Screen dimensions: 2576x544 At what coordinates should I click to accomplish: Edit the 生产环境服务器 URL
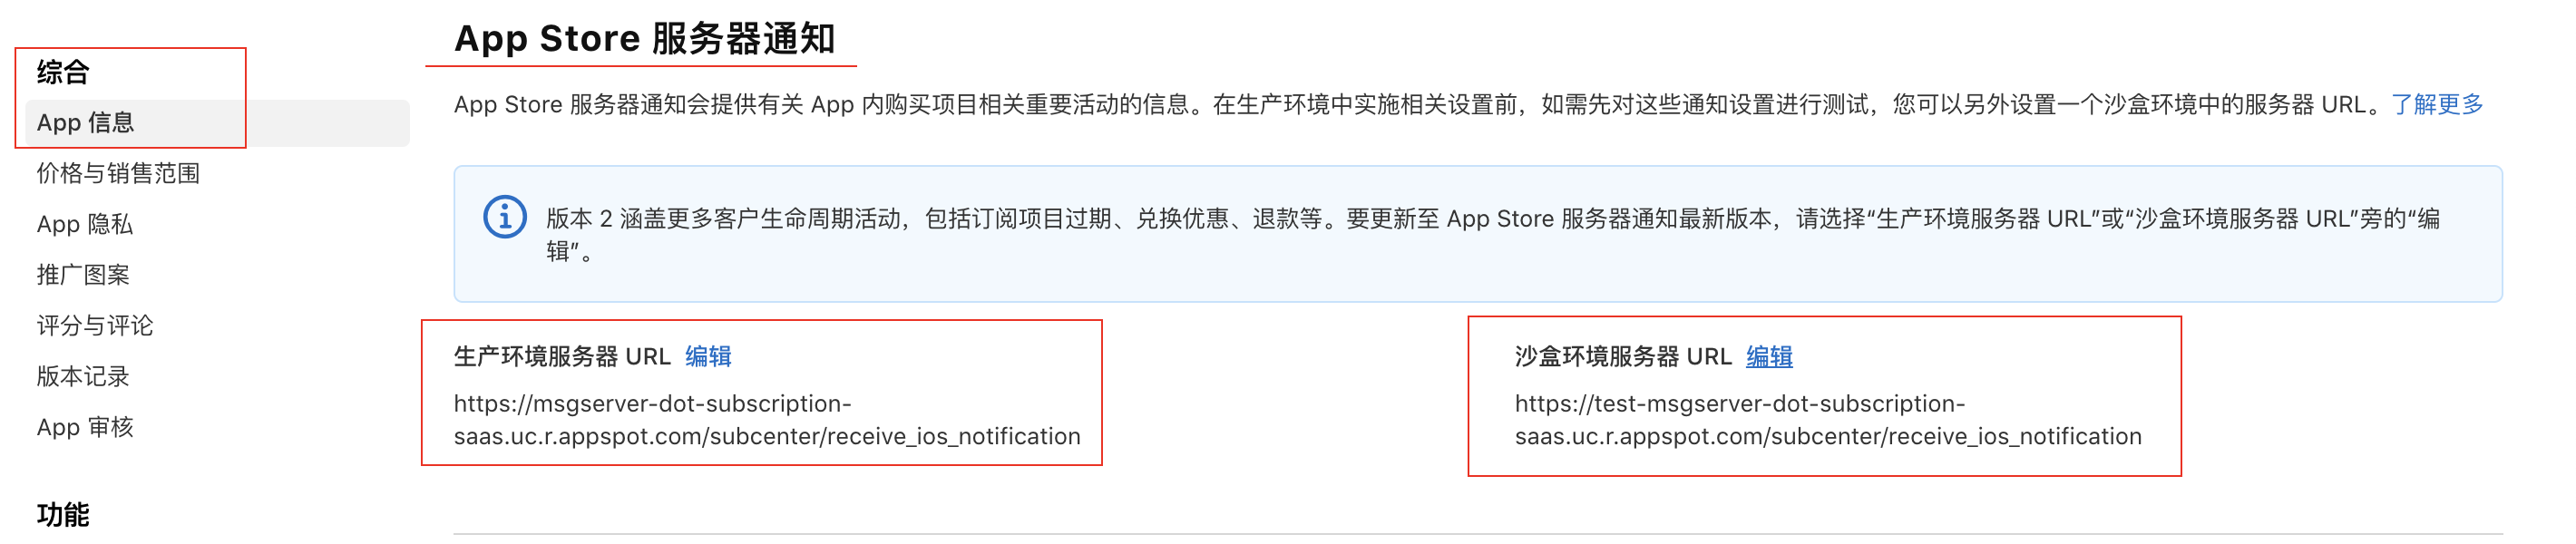pyautogui.click(x=708, y=357)
